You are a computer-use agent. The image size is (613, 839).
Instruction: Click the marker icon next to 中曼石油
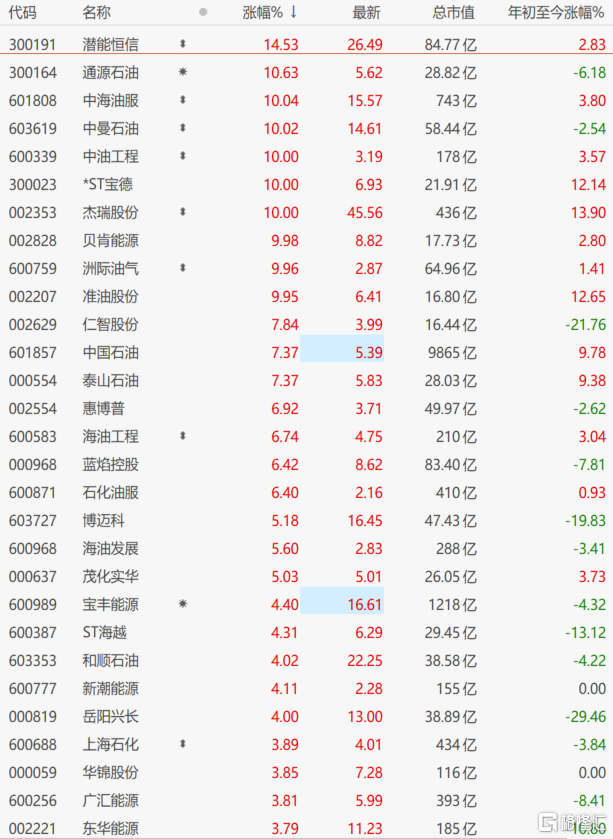182,128
